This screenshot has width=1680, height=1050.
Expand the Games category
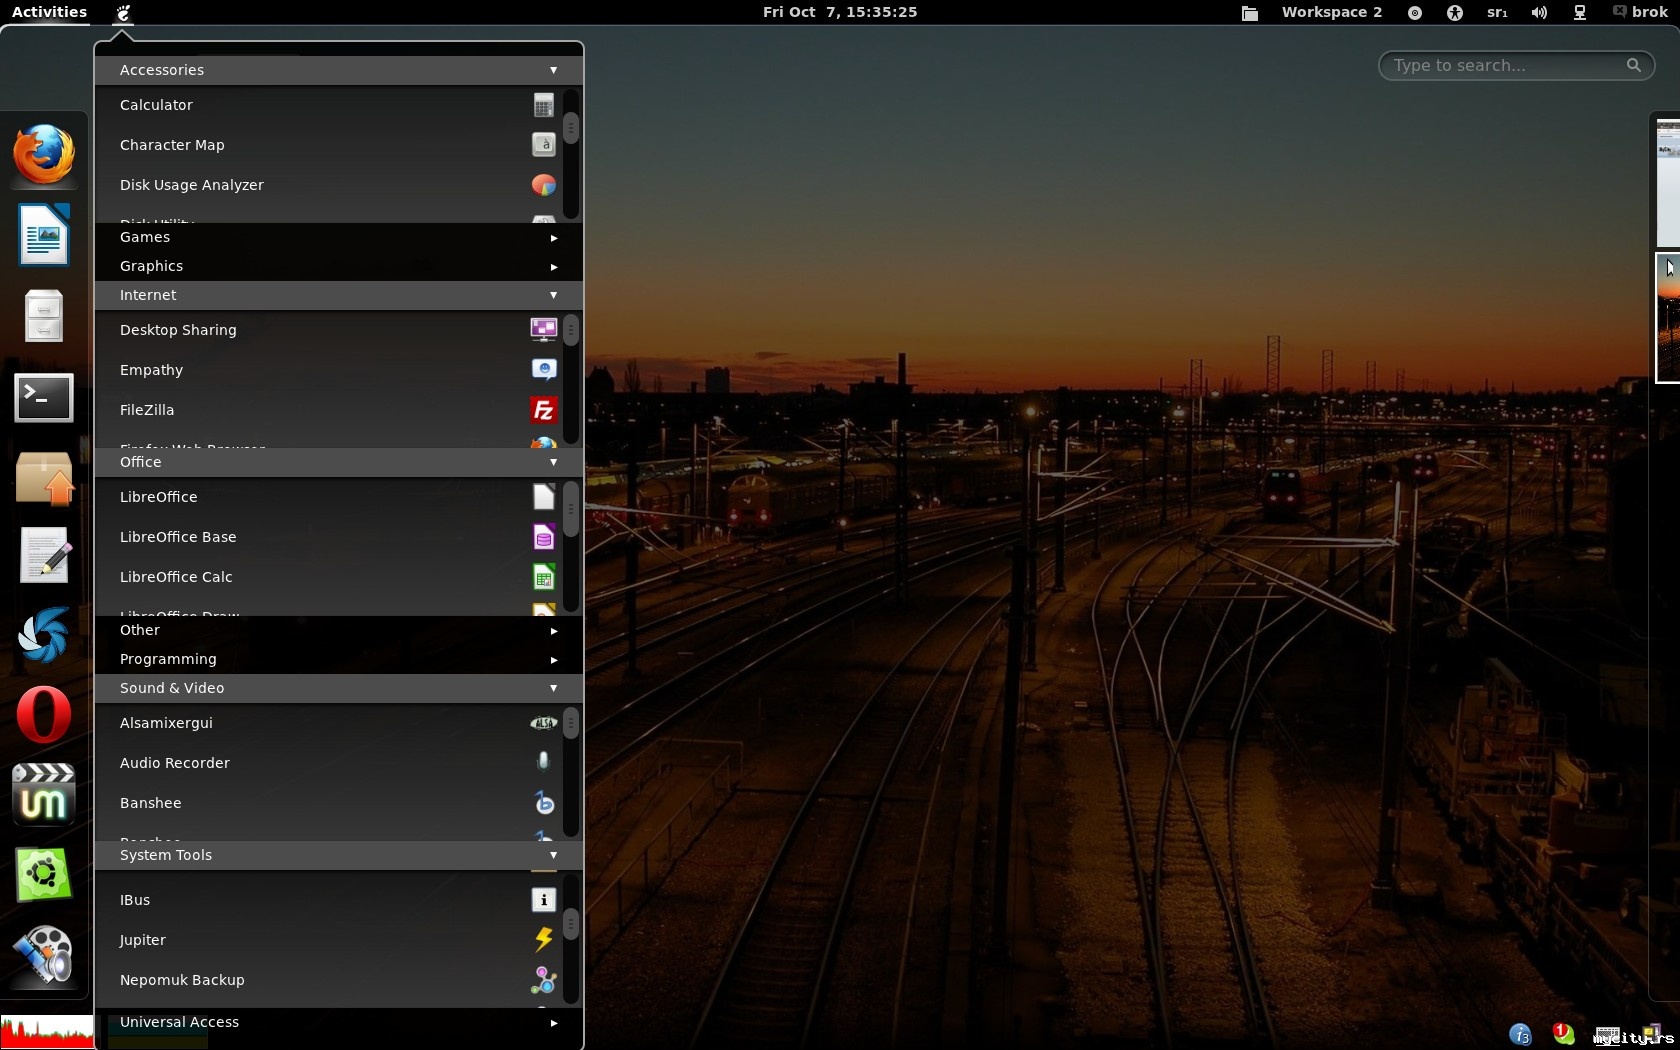(338, 237)
